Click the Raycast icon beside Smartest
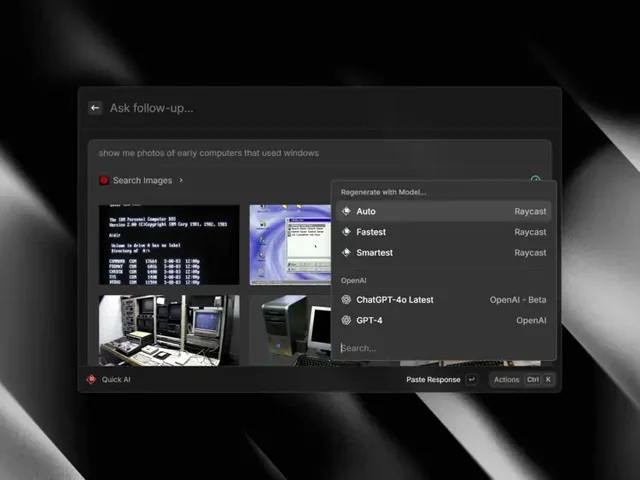Image resolution: width=640 pixels, height=480 pixels. [346, 253]
